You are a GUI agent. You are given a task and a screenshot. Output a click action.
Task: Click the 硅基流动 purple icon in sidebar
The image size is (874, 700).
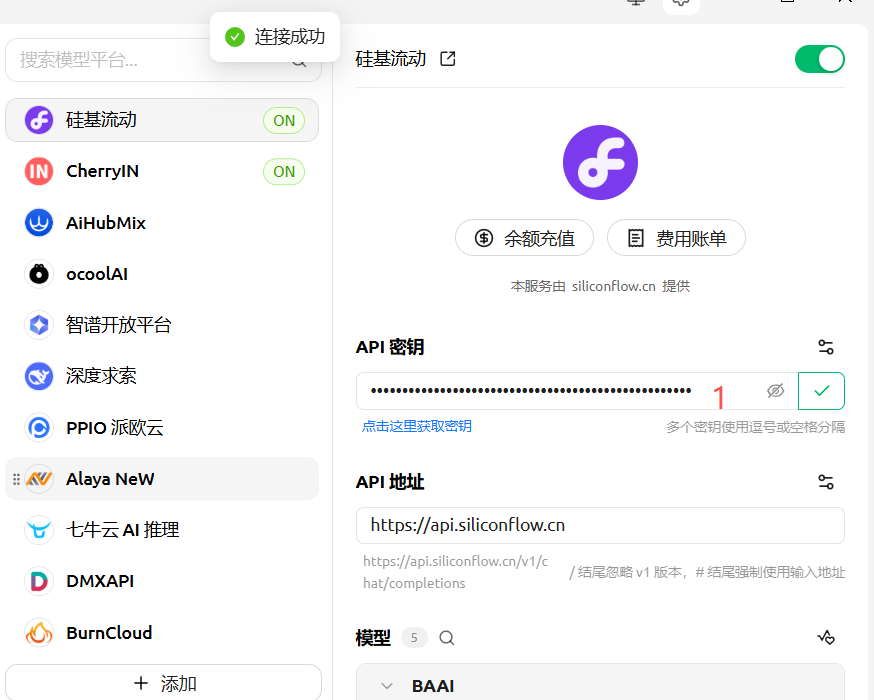pos(39,120)
